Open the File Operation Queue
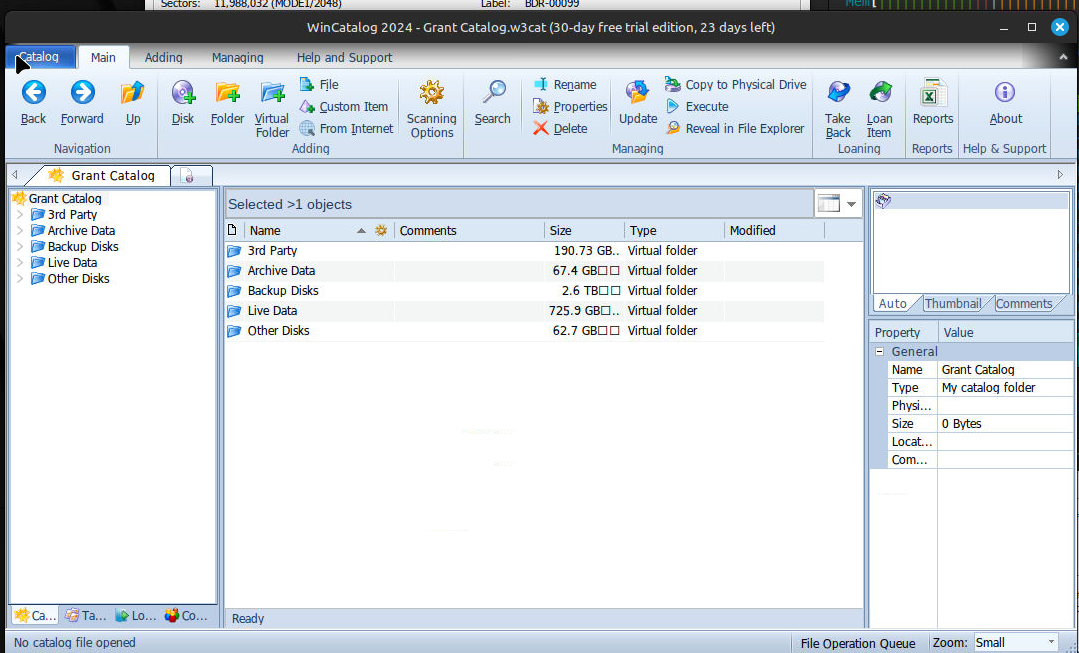The image size is (1079, 653). click(x=857, y=643)
